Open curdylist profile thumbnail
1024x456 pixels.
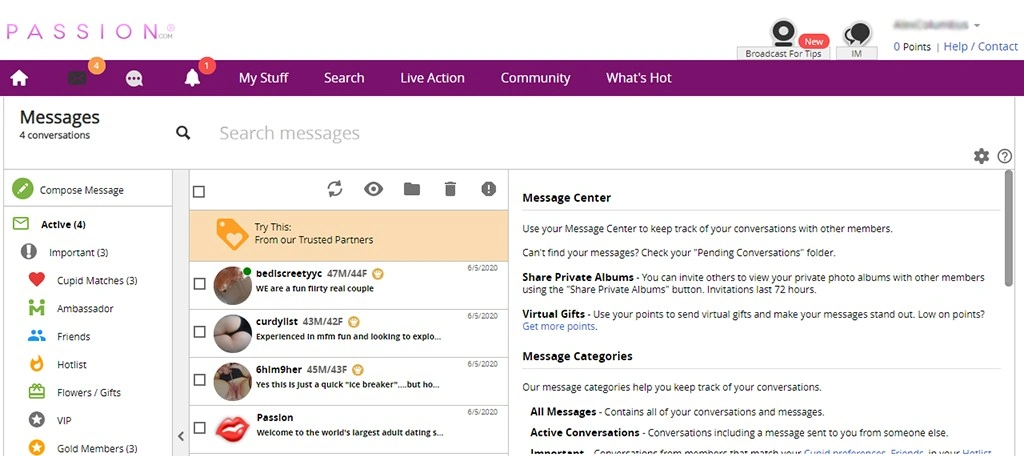232,333
